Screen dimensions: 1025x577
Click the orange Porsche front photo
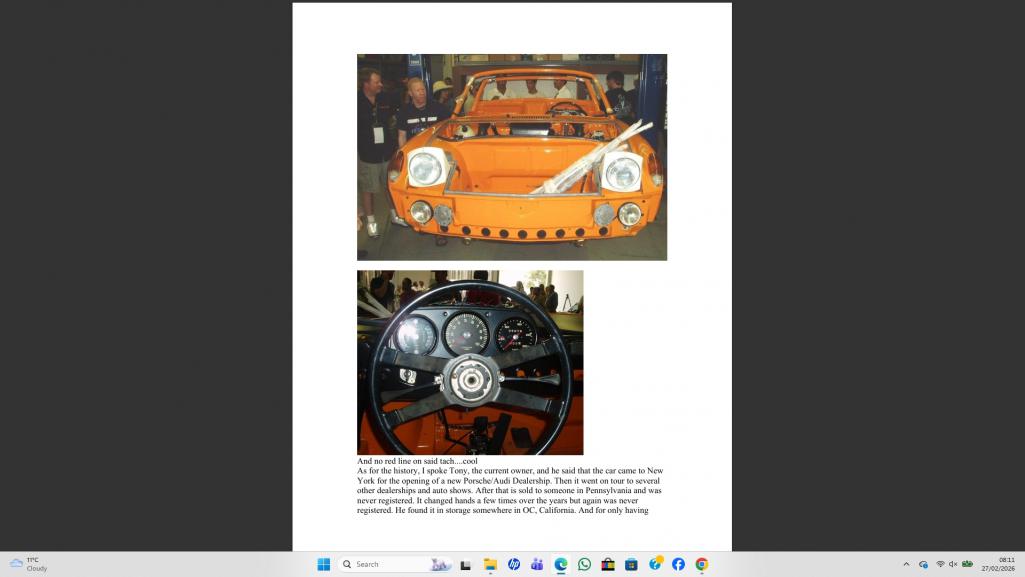point(511,157)
